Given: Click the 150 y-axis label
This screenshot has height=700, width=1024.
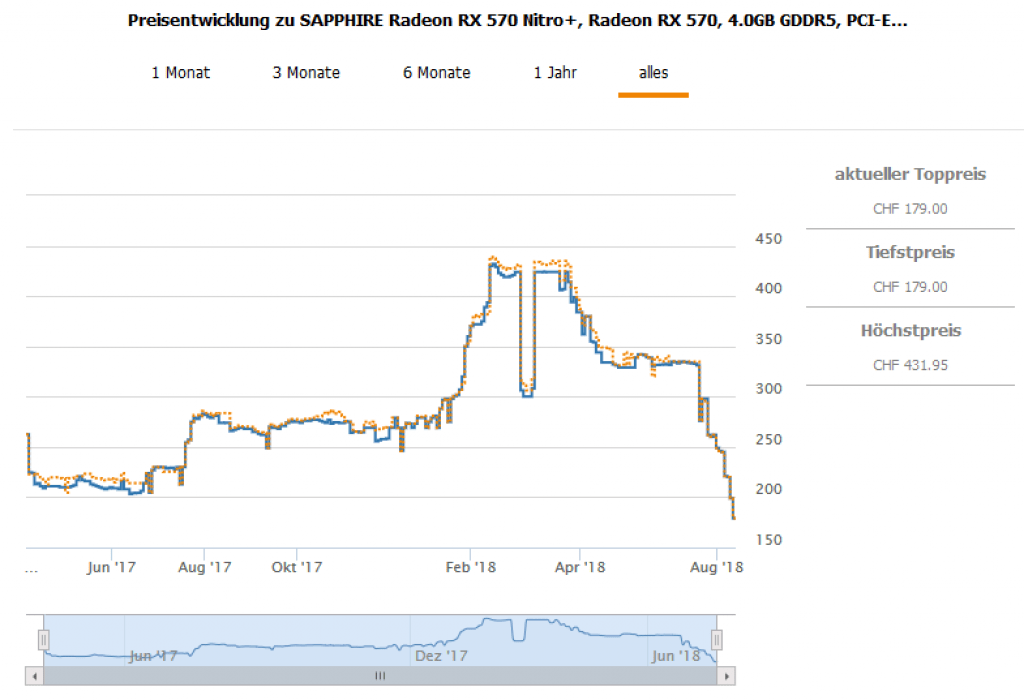Looking at the screenshot, I should click(769, 540).
